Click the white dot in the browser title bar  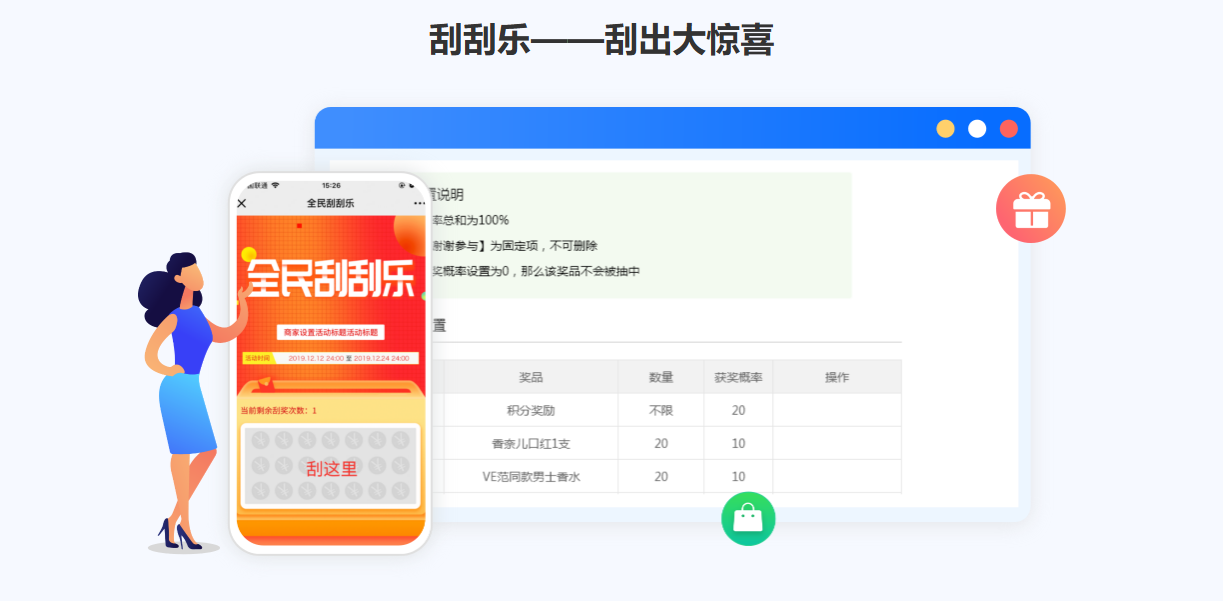pyautogui.click(x=975, y=128)
